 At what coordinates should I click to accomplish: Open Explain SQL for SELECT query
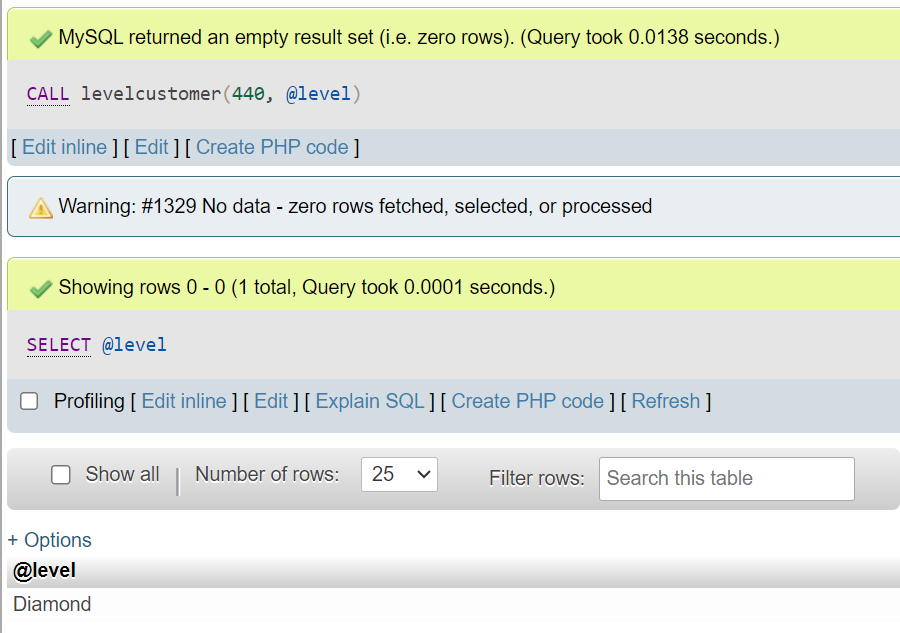click(370, 401)
